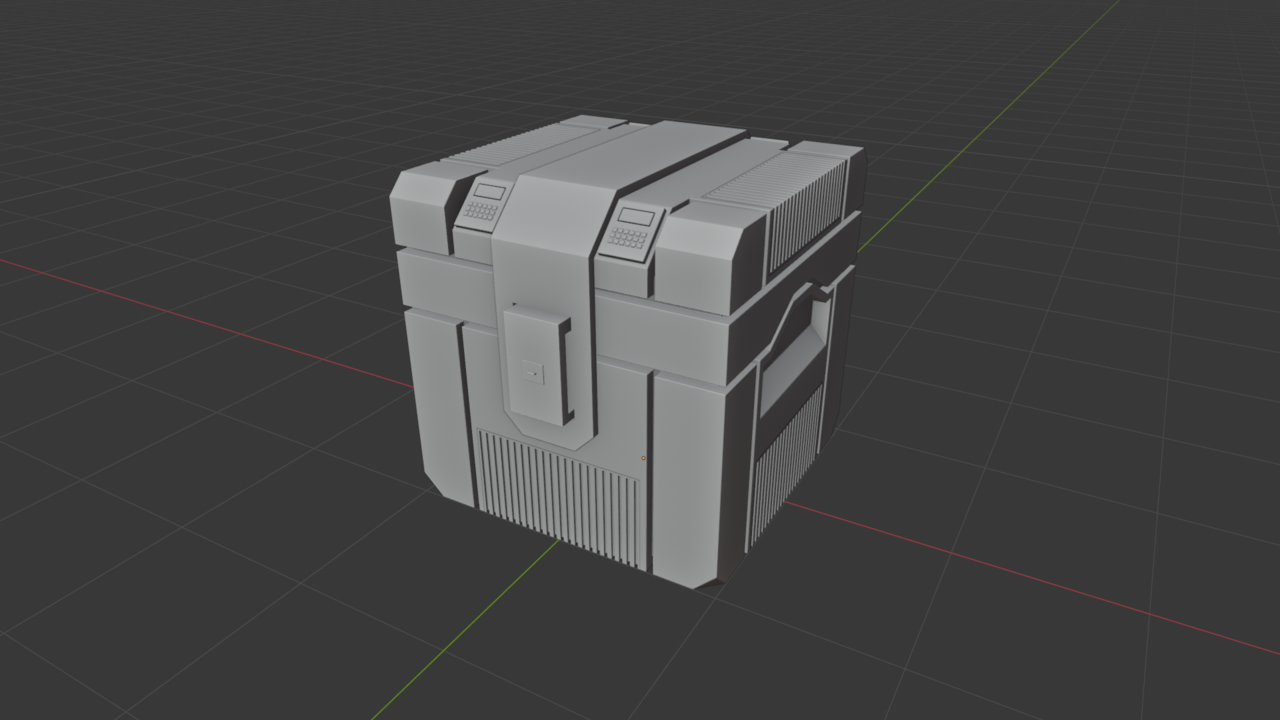This screenshot has height=720, width=1280.
Task: Click the orange origin dot on the crate
Action: point(643,458)
